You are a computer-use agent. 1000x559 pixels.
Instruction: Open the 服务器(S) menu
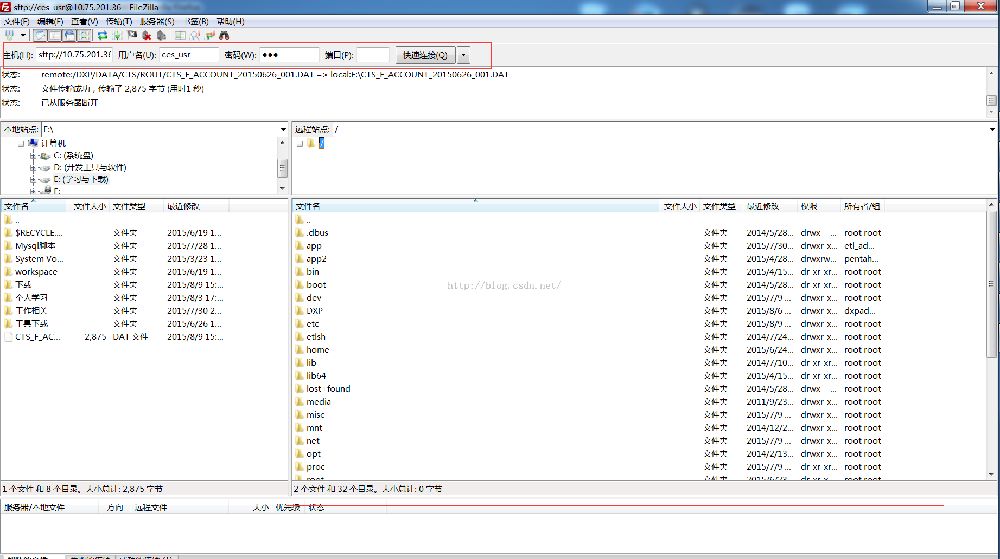point(157,21)
